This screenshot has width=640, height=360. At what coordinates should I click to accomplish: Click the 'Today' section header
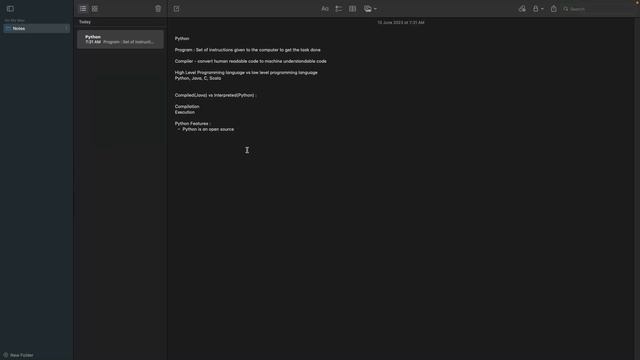pyautogui.click(x=85, y=22)
